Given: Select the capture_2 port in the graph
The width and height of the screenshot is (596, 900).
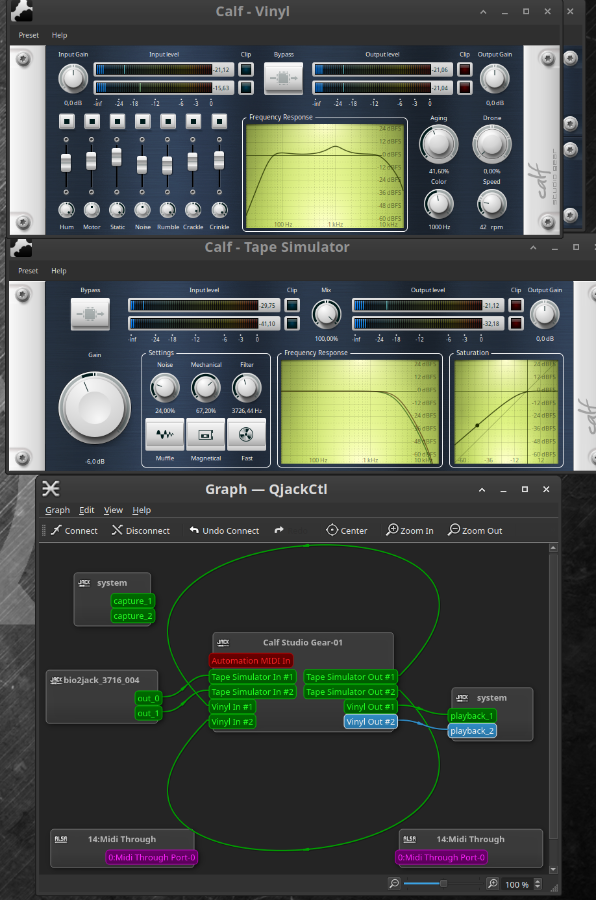Looking at the screenshot, I should (x=133, y=616).
